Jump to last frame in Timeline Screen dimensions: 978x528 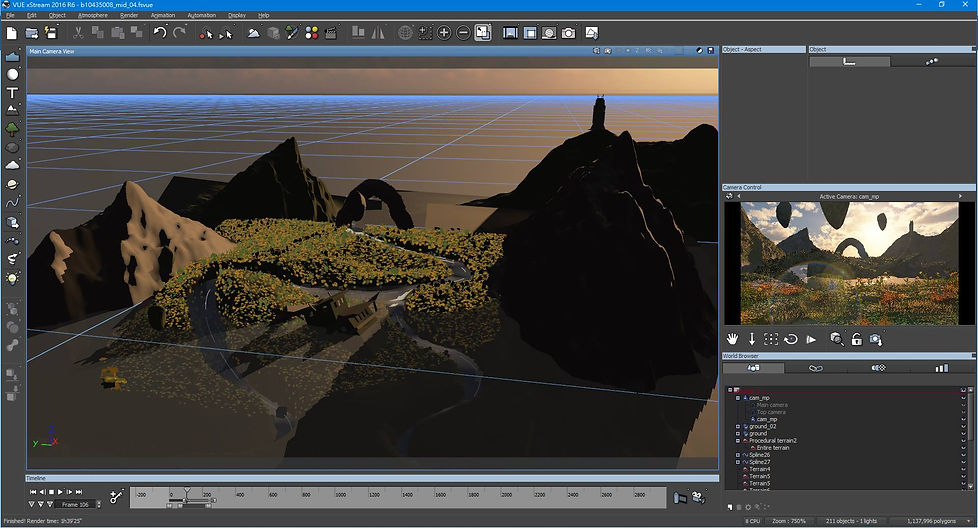[79, 492]
